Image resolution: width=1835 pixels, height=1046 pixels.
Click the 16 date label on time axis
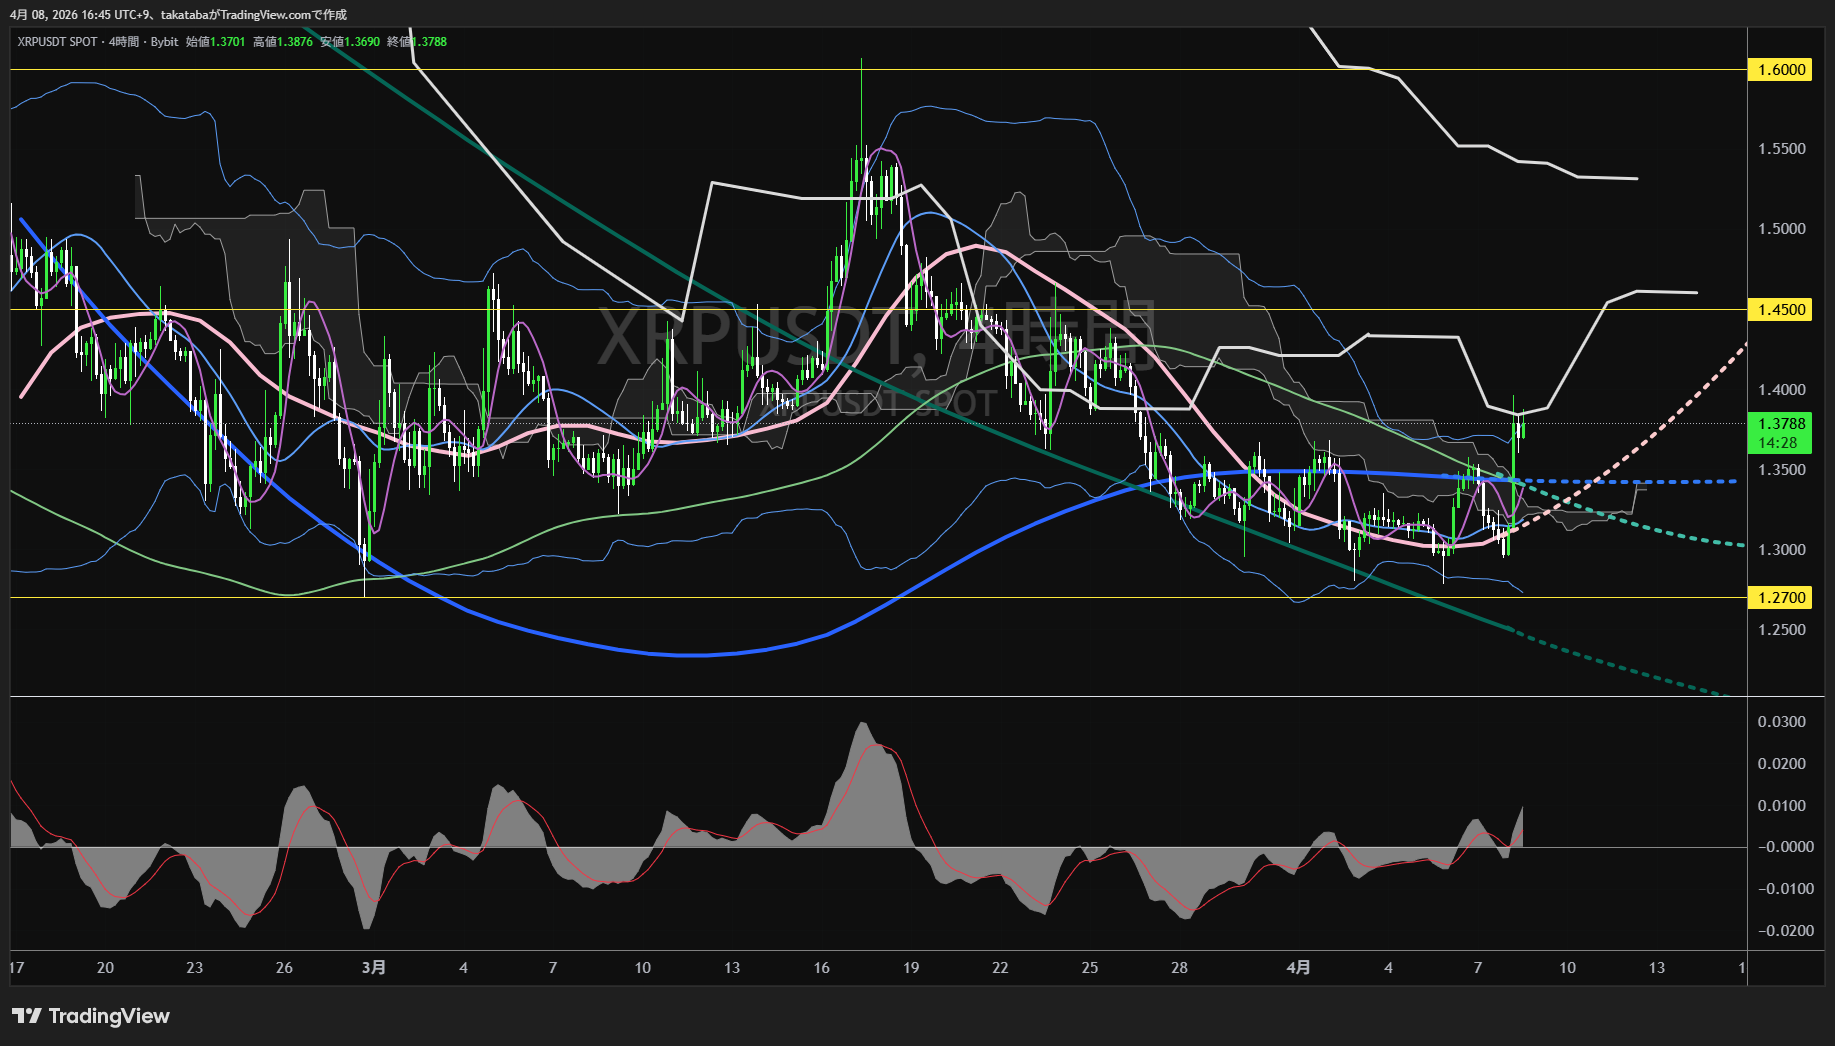pyautogui.click(x=821, y=967)
